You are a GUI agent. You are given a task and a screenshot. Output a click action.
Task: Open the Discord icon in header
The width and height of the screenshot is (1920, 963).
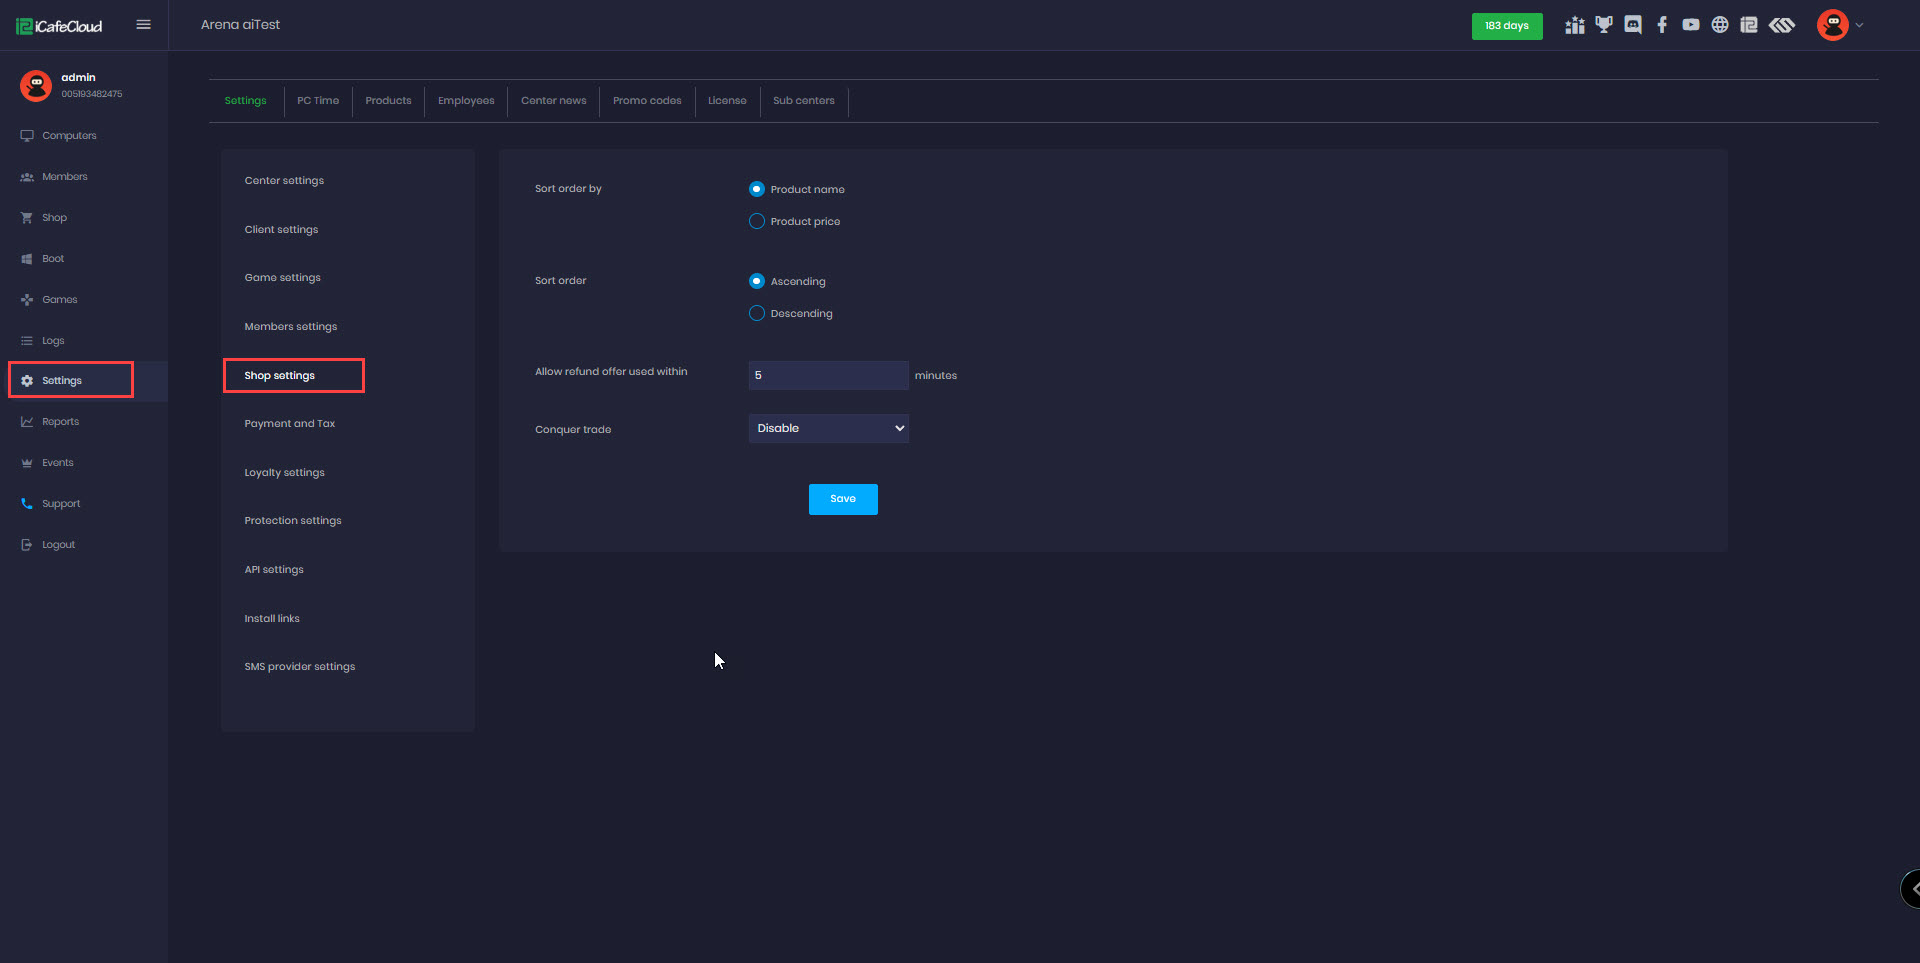point(1633,25)
